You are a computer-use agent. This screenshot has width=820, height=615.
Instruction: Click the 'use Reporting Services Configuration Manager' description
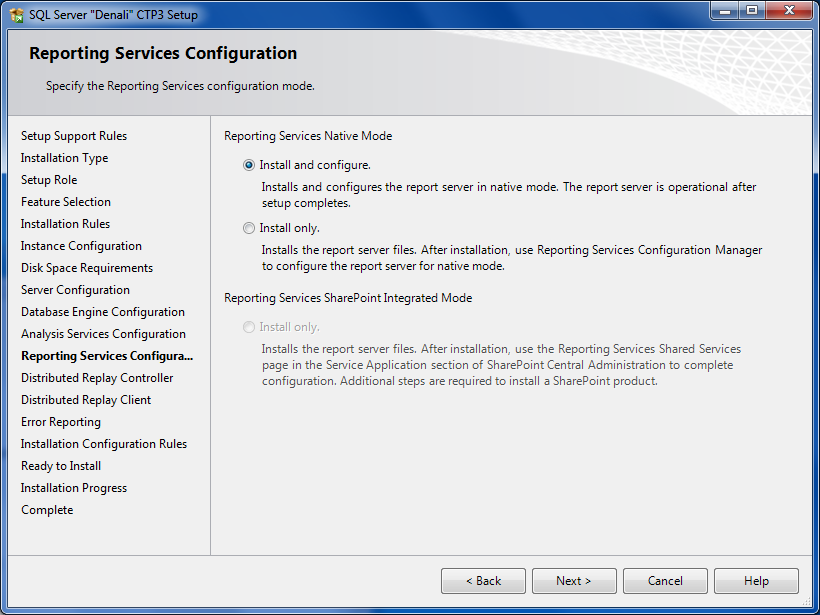(x=512, y=258)
